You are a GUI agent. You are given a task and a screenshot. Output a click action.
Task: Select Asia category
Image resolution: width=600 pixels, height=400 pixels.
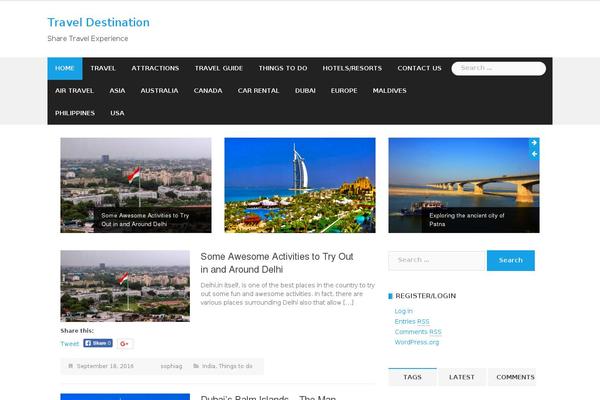point(117,91)
